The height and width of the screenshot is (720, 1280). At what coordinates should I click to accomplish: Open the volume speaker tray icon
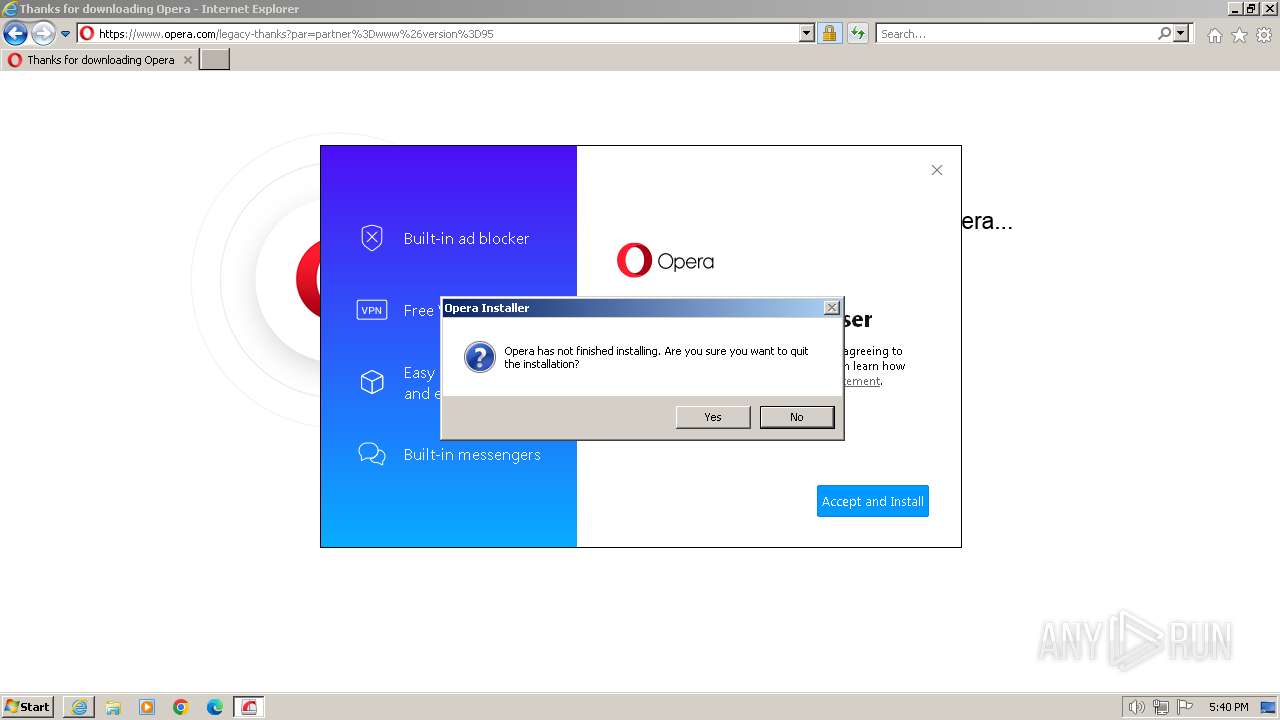coord(1136,707)
